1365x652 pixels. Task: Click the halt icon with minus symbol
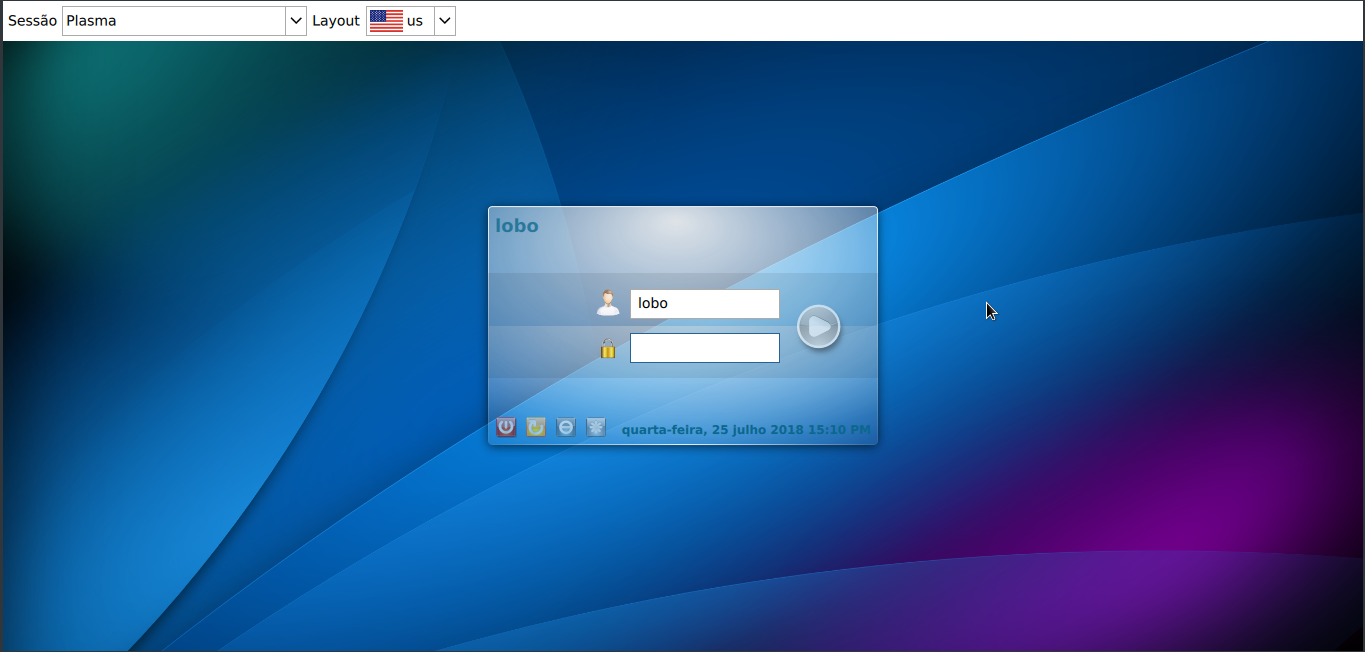tap(566, 427)
